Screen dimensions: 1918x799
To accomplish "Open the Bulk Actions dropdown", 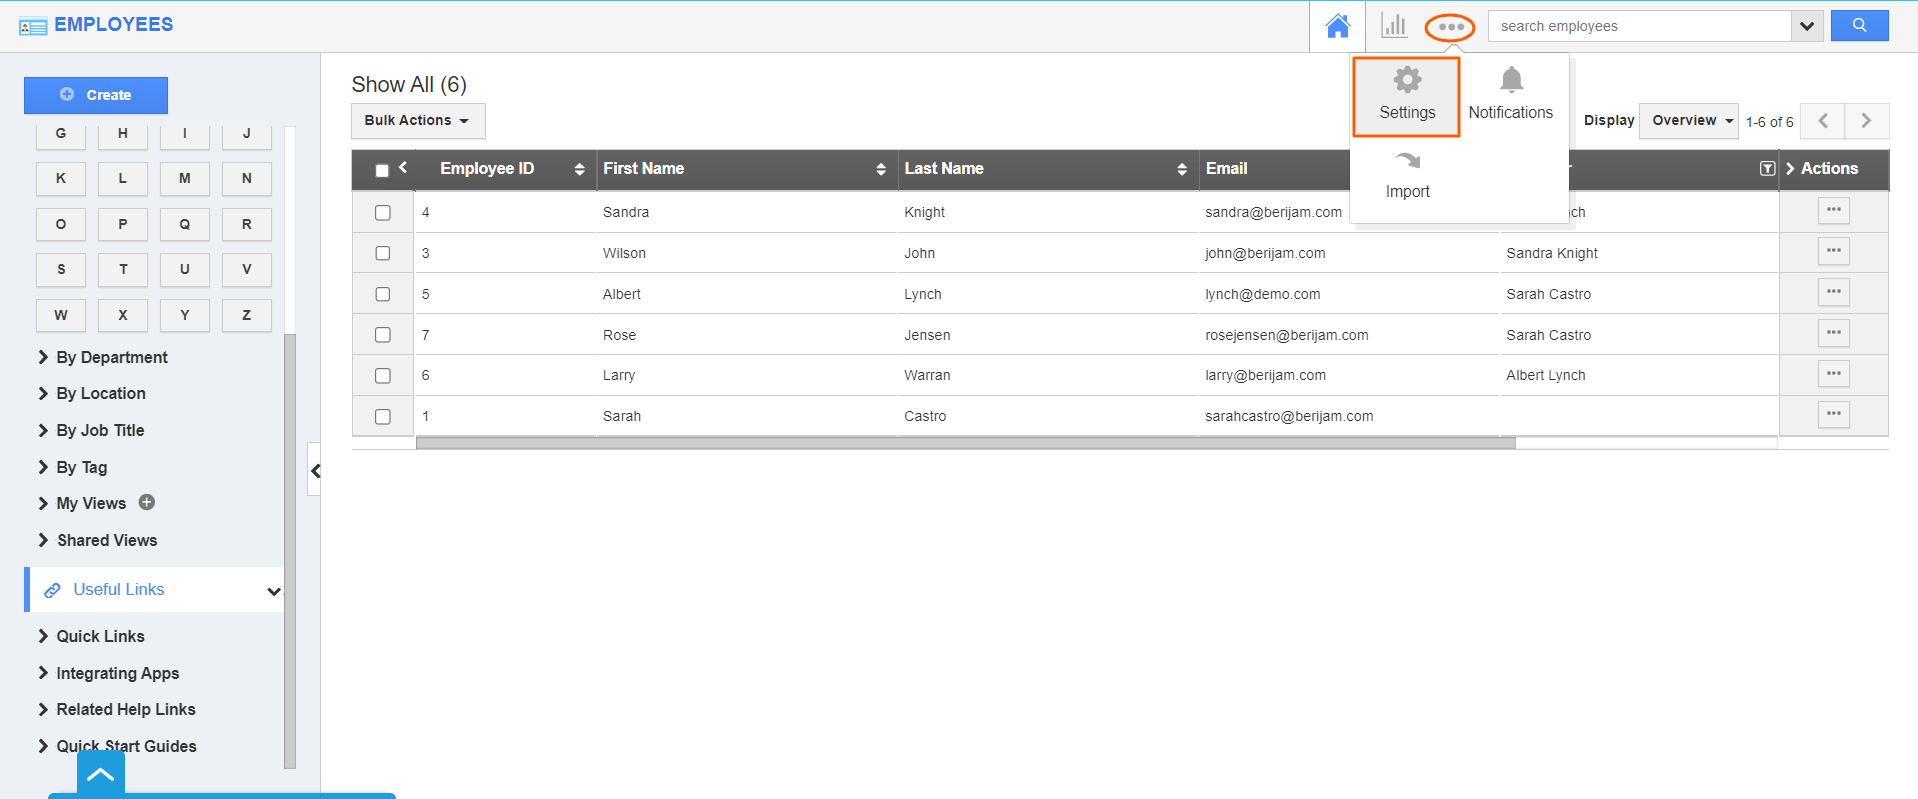I will tap(417, 121).
